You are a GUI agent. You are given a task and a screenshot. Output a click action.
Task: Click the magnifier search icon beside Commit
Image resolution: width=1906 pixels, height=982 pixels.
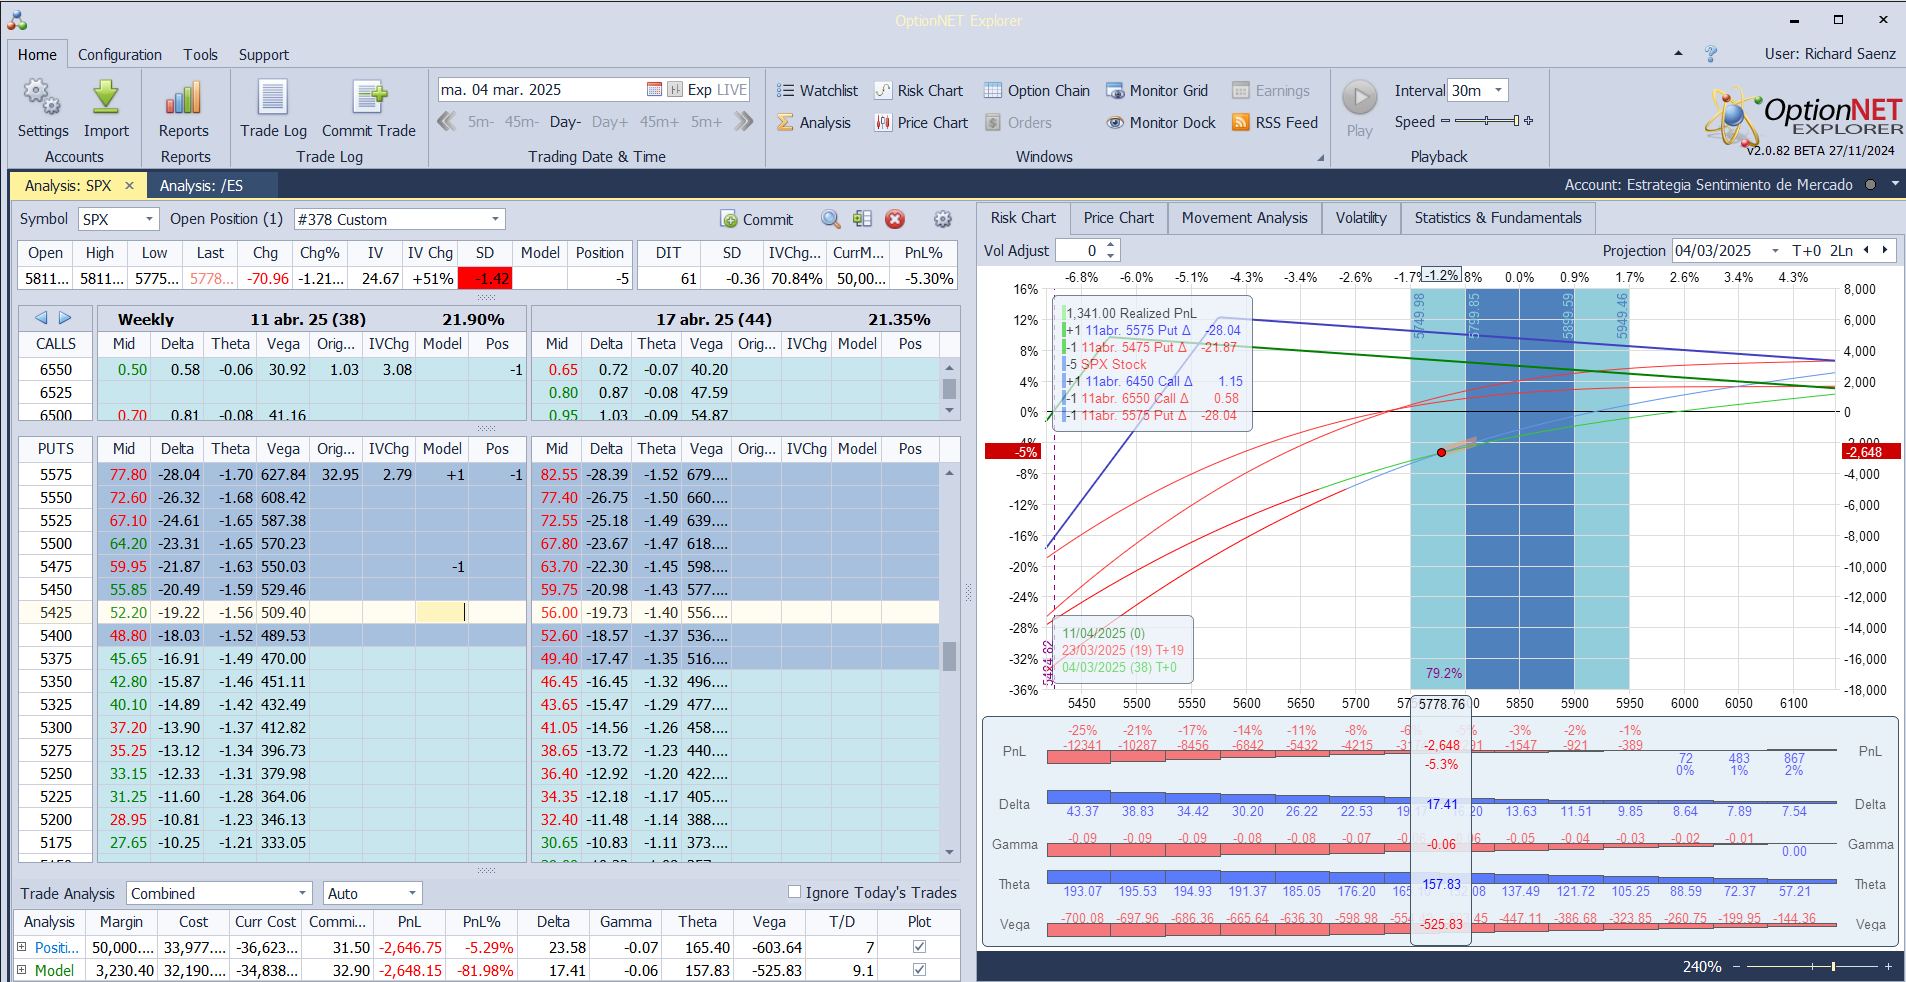click(x=830, y=219)
